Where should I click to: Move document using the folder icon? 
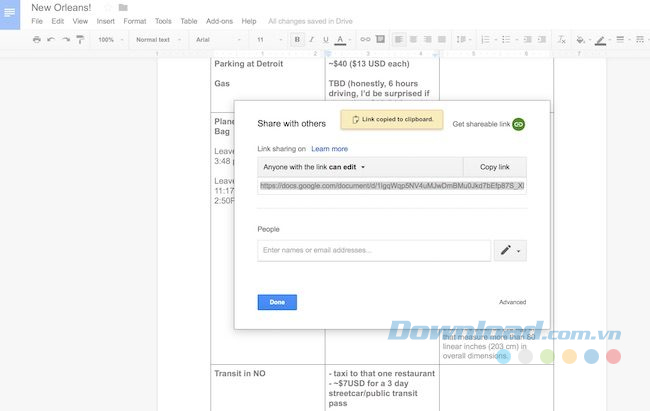click(x=123, y=7)
